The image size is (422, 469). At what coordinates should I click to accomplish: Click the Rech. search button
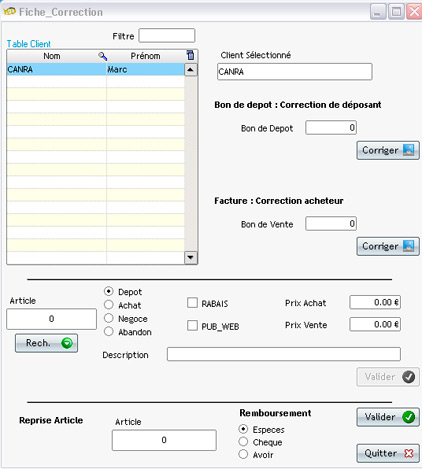[46, 343]
